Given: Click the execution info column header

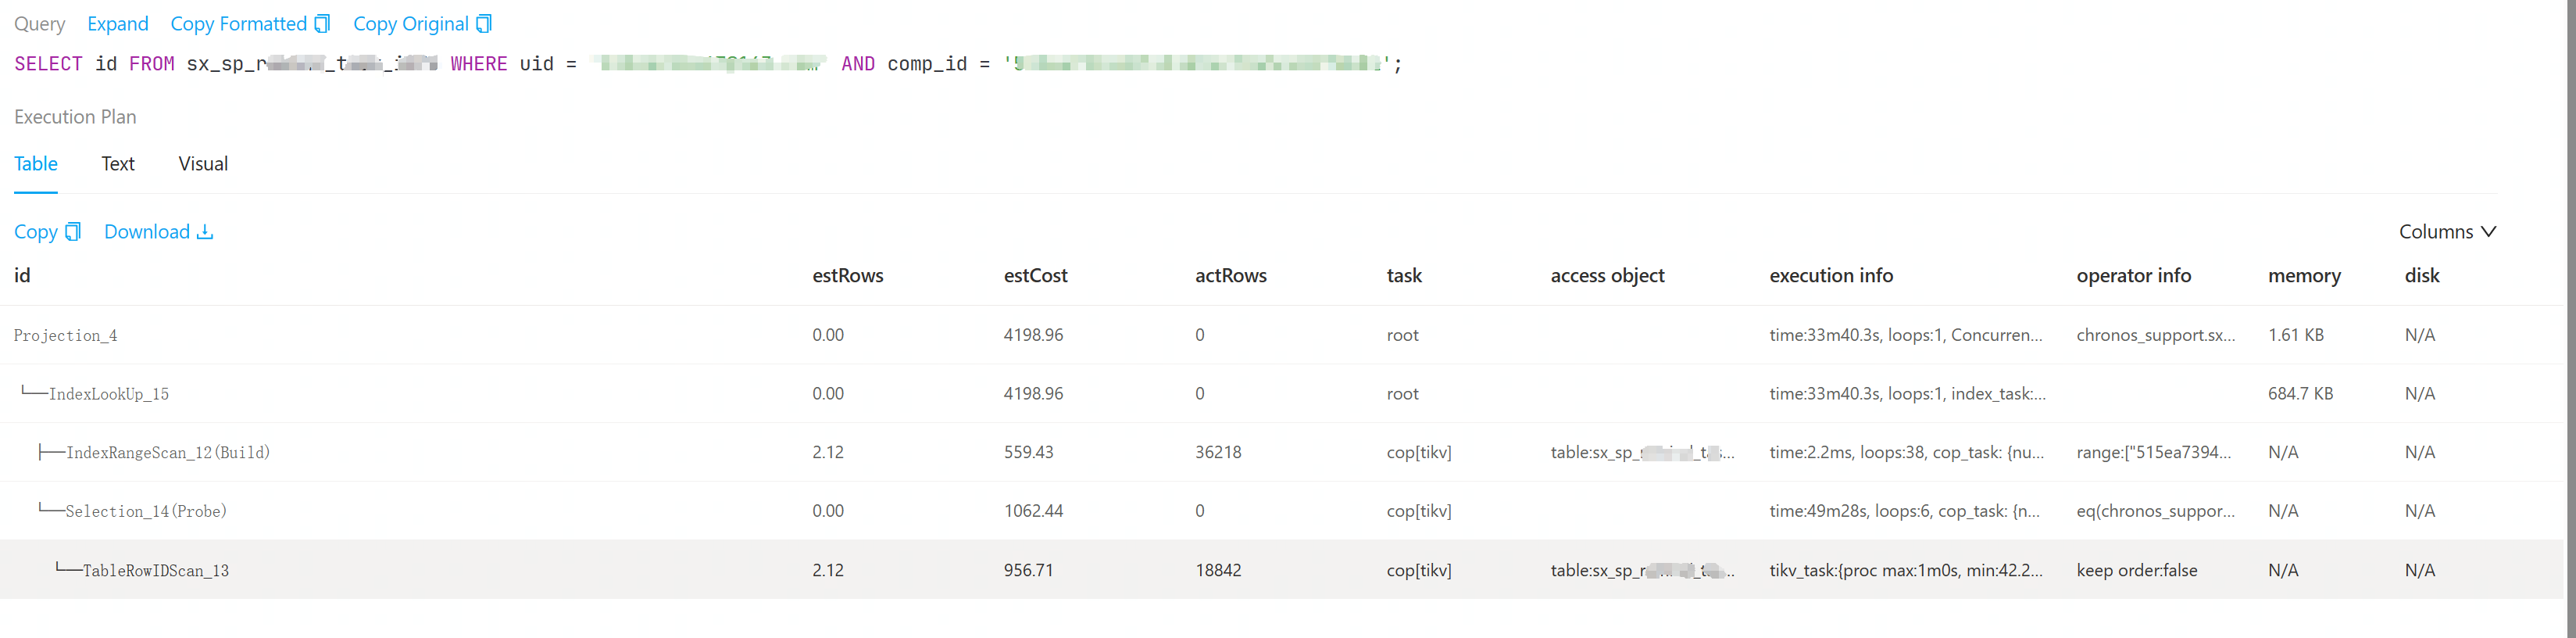Looking at the screenshot, I should (x=1831, y=276).
